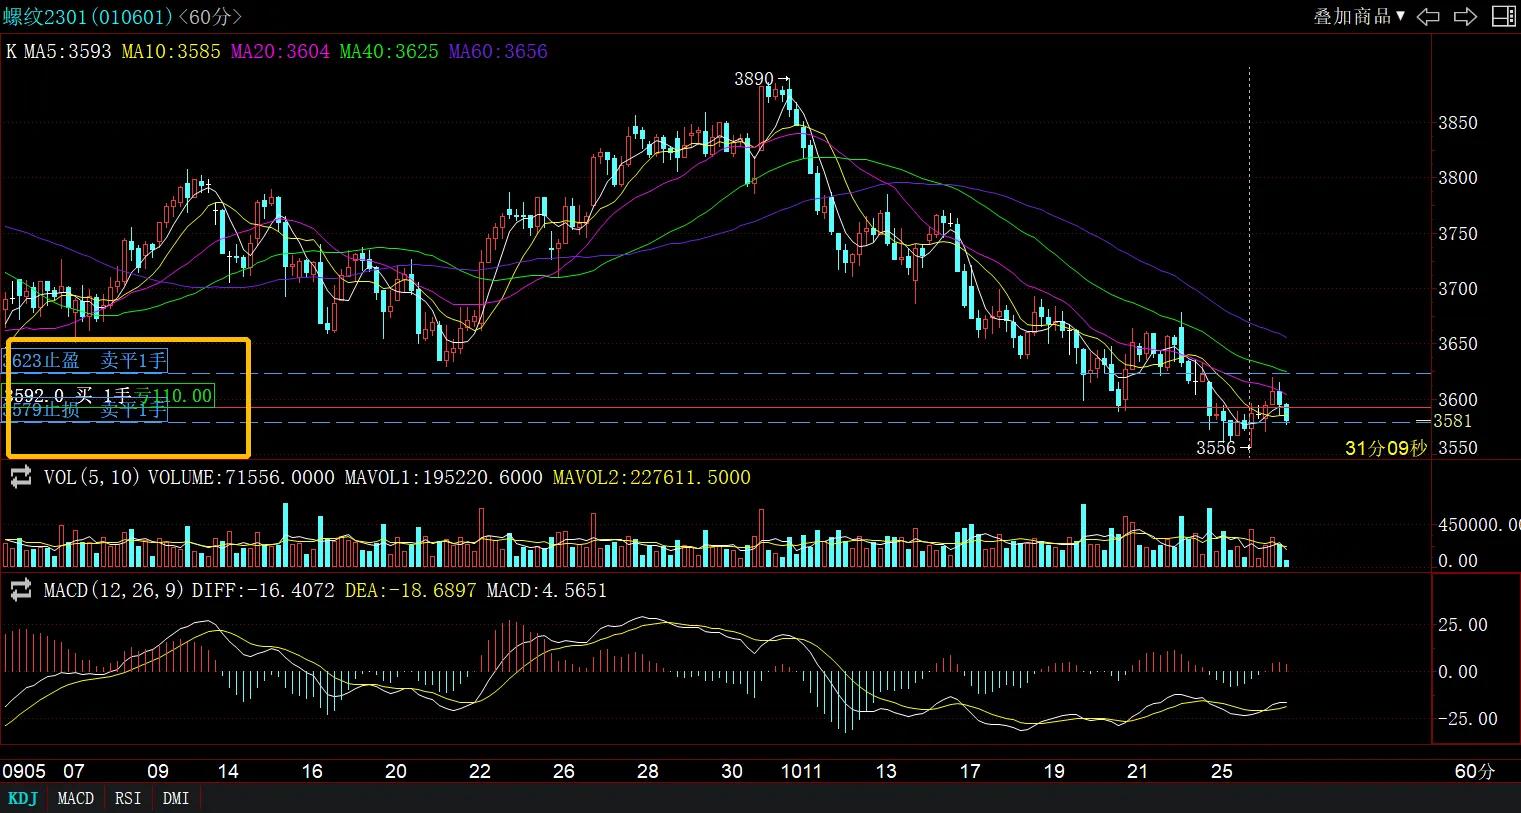Image resolution: width=1521 pixels, height=813 pixels.
Task: Select the 3592.0 买 1手 position label
Action: [109, 396]
